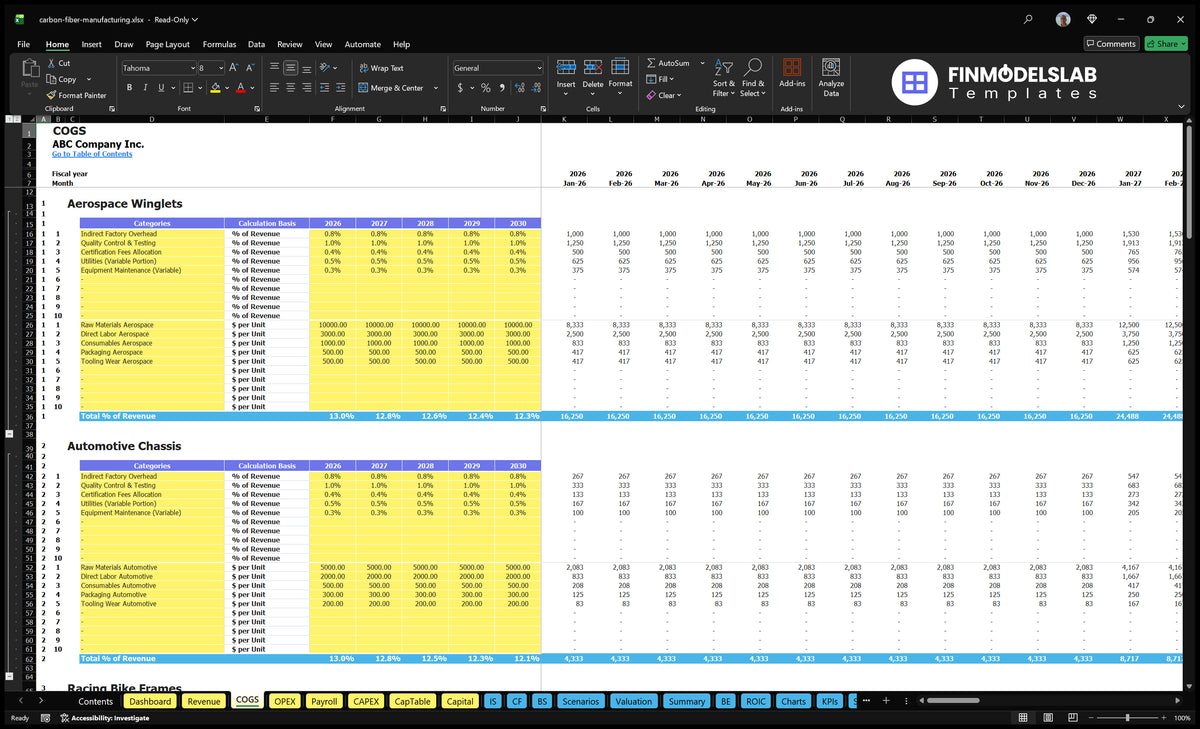This screenshot has width=1200, height=729.
Task: Click Accounting Number Format dollar icon
Action: 460,88
